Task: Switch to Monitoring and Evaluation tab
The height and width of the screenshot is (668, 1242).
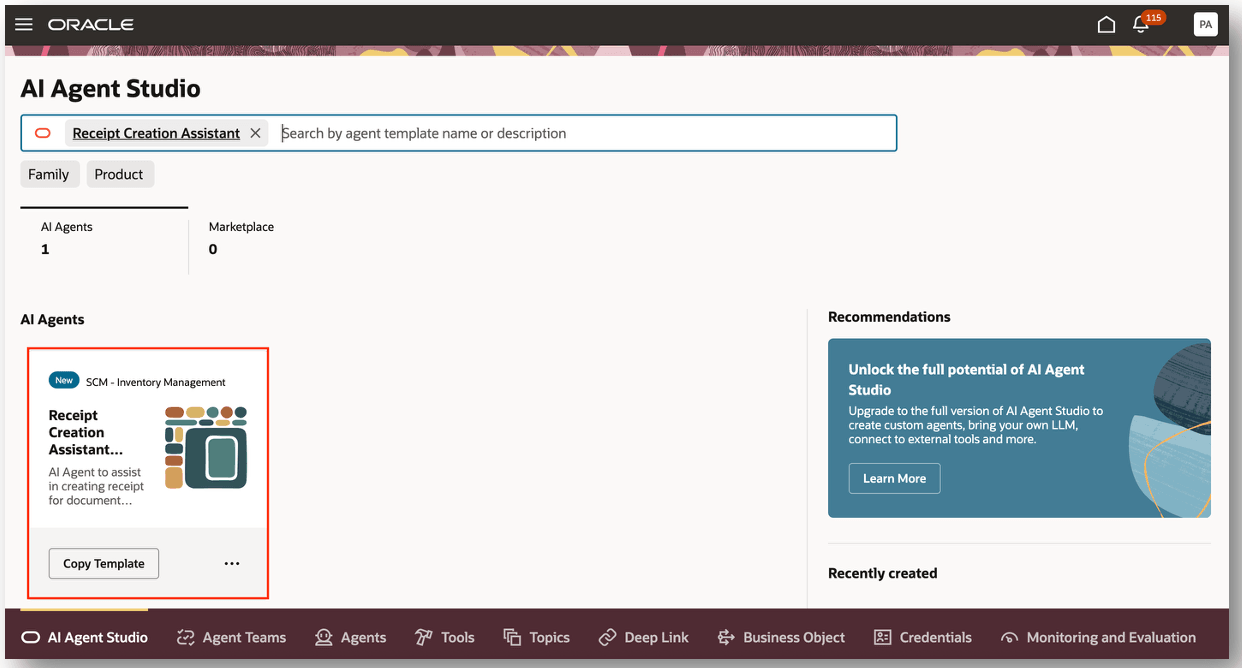Action: 1098,637
